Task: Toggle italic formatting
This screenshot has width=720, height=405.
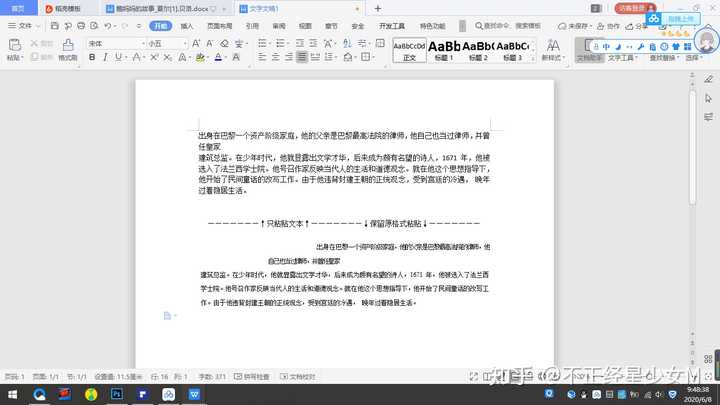Action: 105,57
